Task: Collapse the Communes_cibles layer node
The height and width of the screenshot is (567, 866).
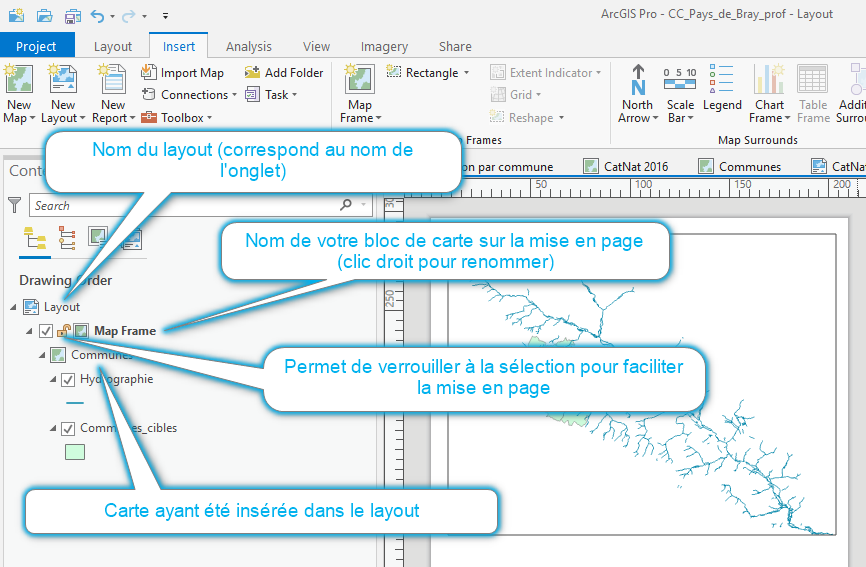Action: coord(53,428)
